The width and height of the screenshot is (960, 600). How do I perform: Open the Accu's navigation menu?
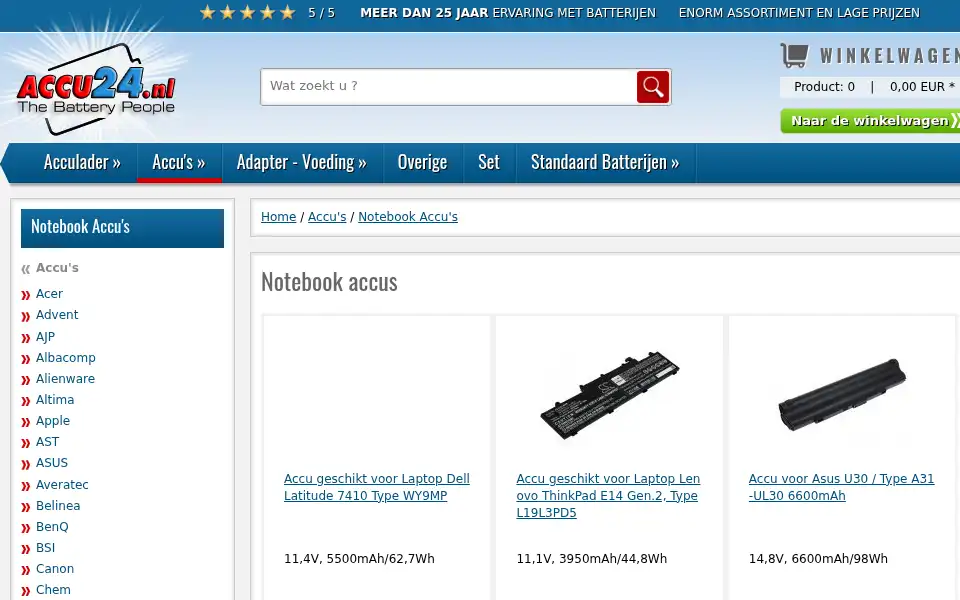179,162
